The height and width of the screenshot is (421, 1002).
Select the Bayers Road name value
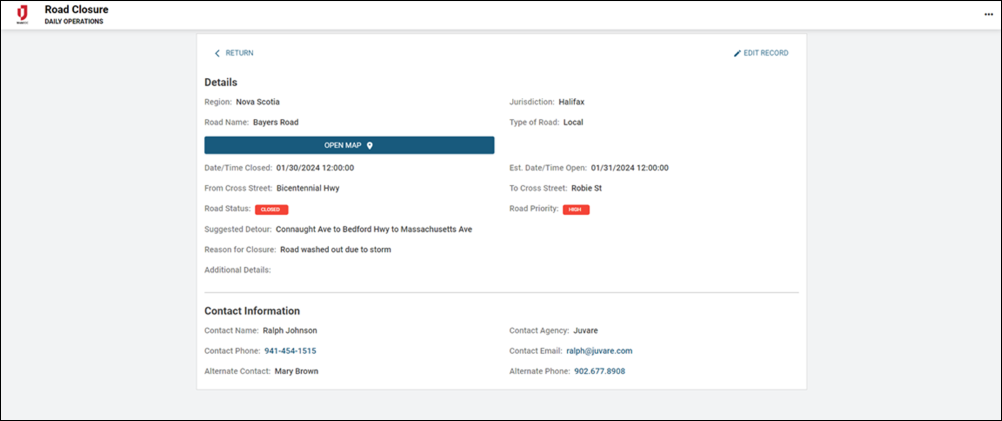pyautogui.click(x=275, y=122)
